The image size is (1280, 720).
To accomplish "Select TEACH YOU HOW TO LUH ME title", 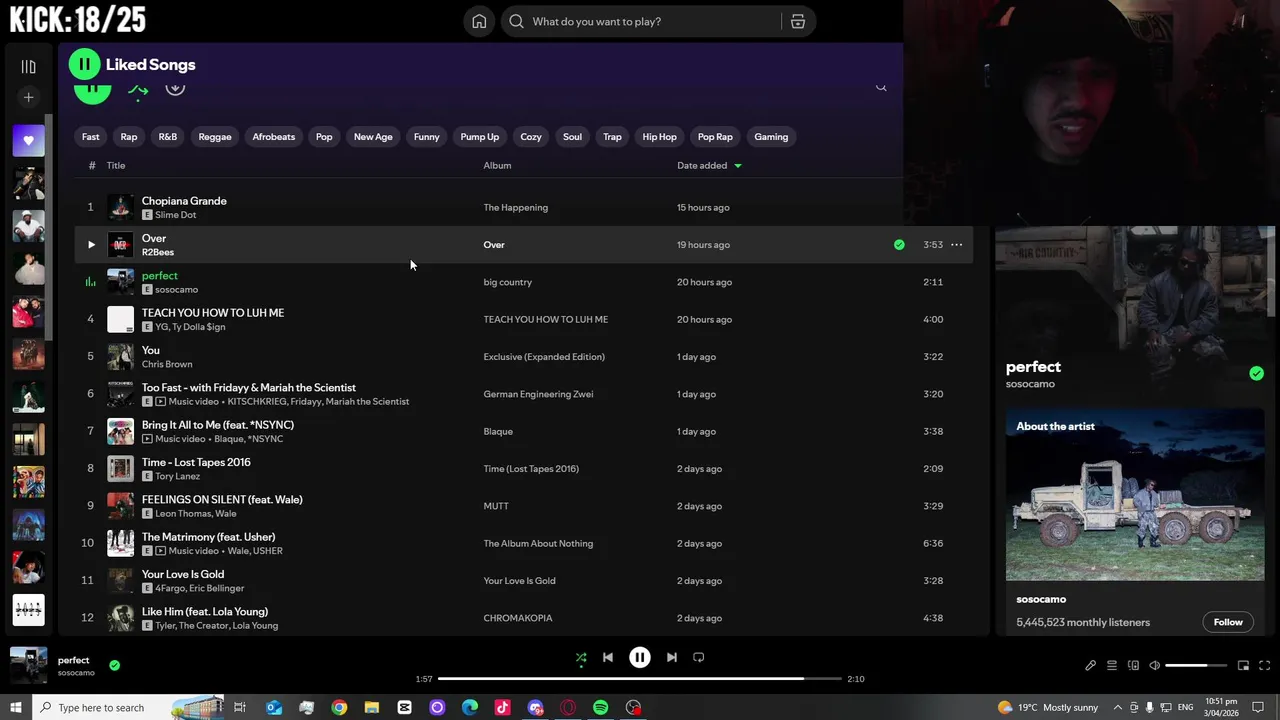I will tap(213, 313).
